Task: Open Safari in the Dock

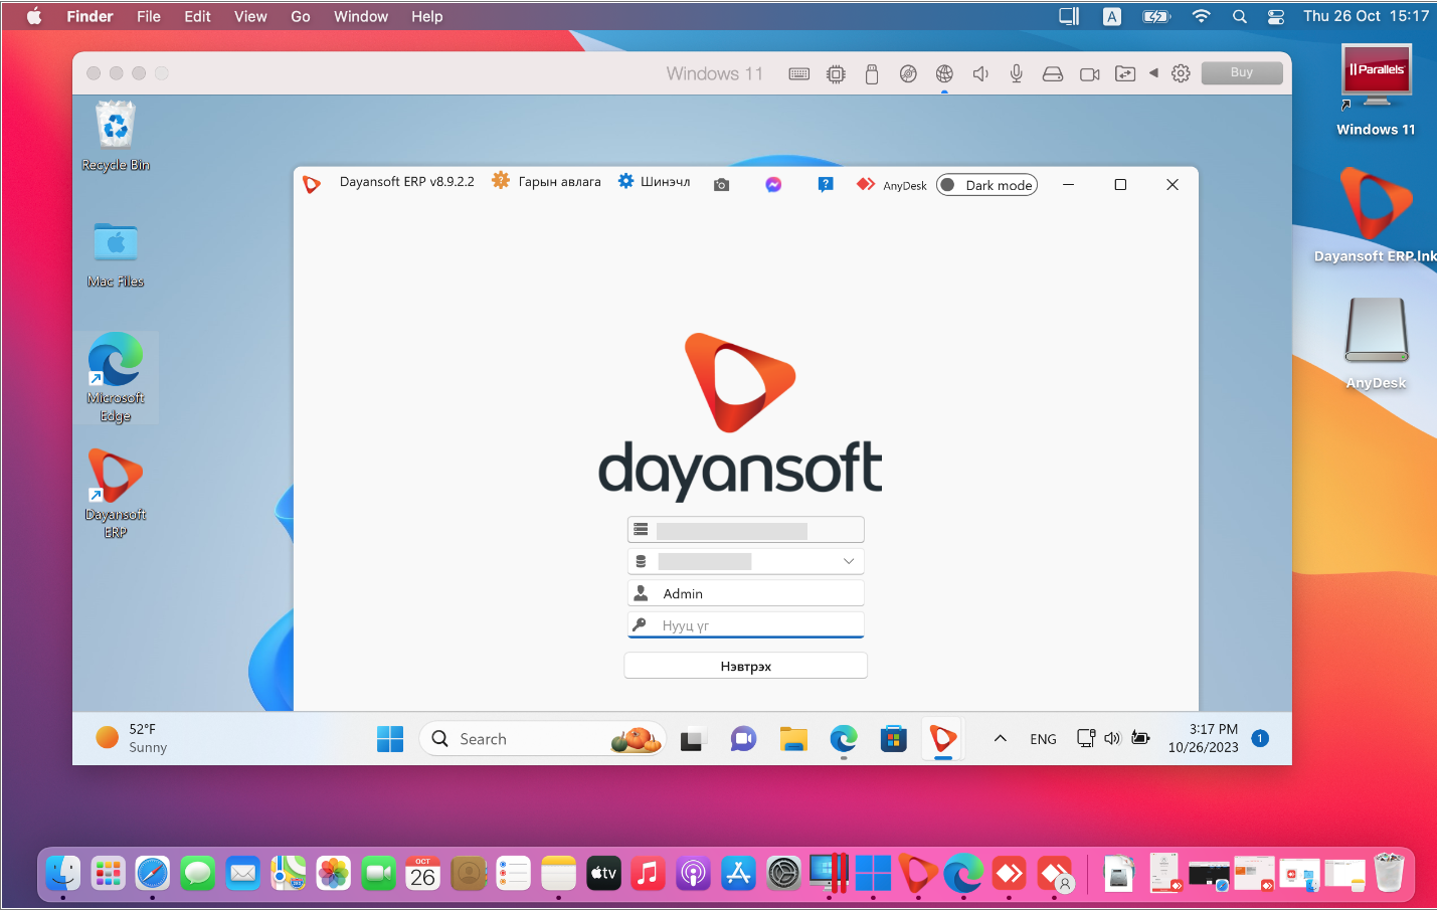Action: (153, 873)
